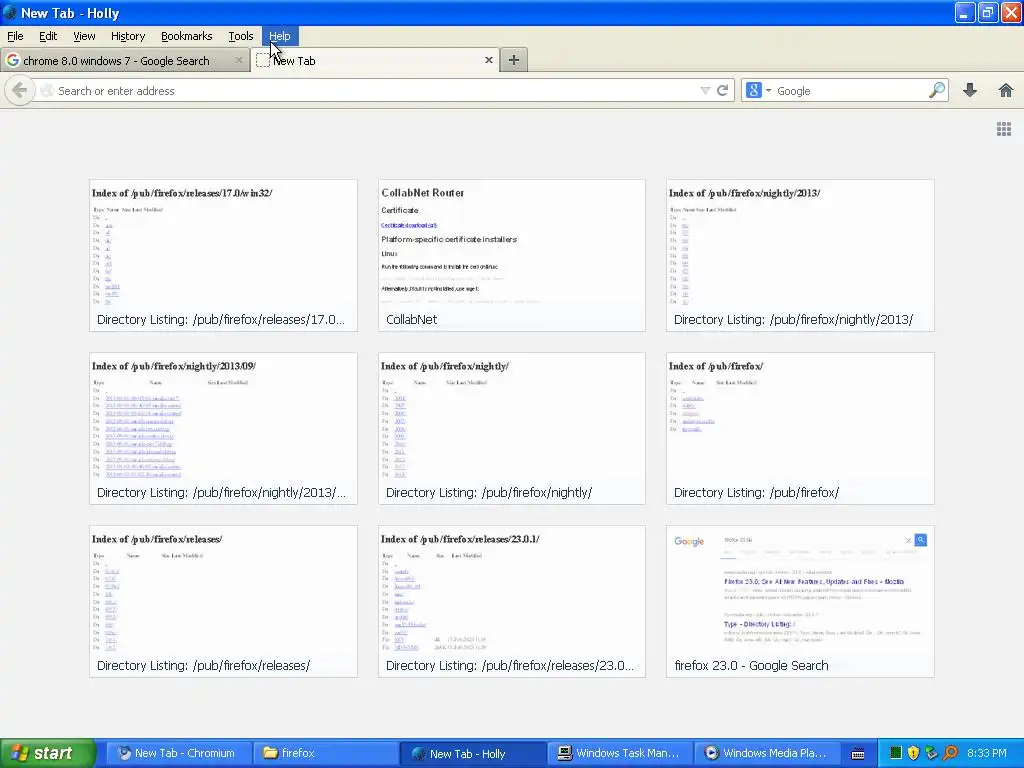Open a new tab with plus button

click(x=514, y=60)
